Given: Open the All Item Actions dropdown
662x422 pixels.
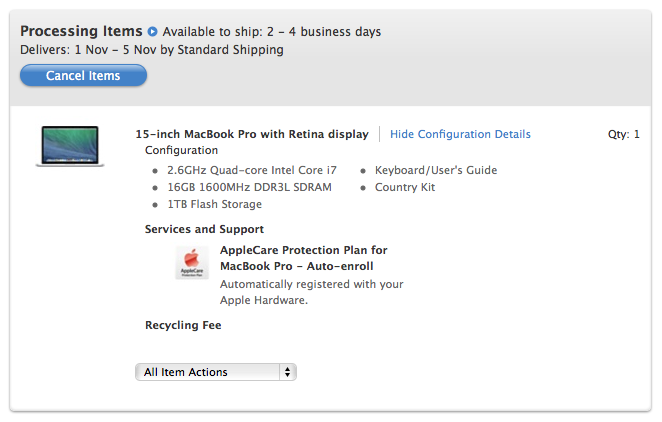Looking at the screenshot, I should [x=216, y=372].
